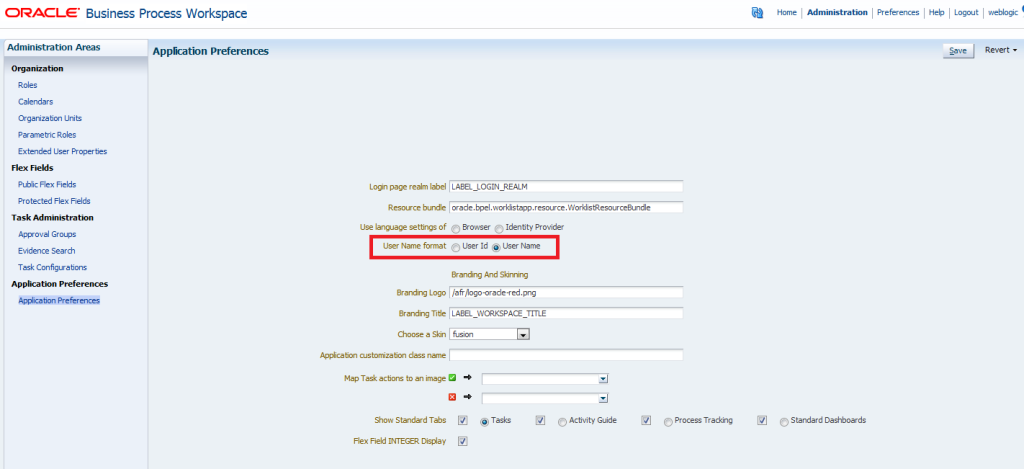Open Roles in Organization

click(27, 85)
